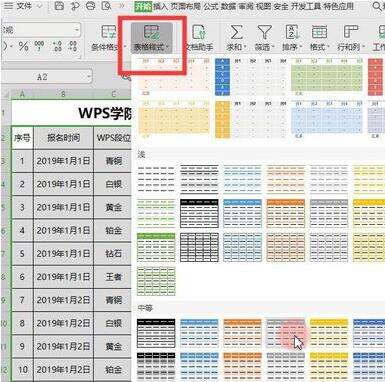Switch to the 公式 ribbon tab
Image resolution: width=385 pixels, height=382 pixels.
[211, 6]
